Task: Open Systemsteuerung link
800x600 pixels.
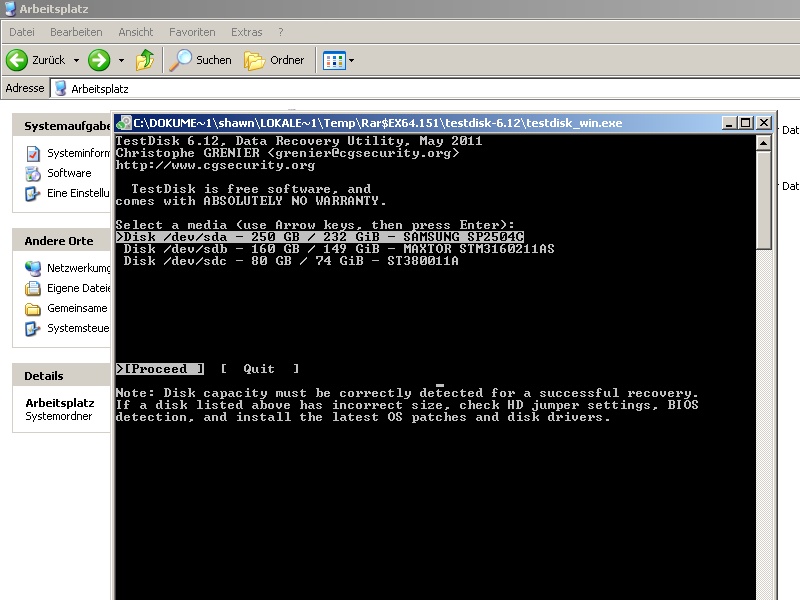Action: coord(79,328)
